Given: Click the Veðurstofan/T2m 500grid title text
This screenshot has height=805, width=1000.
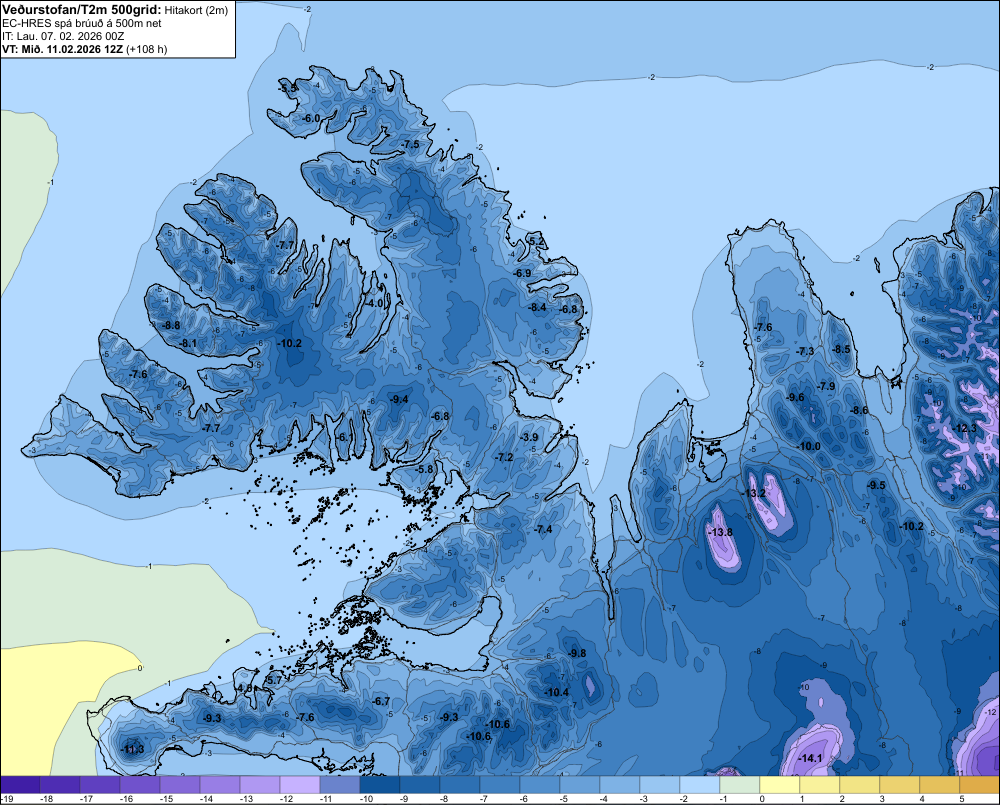Looking at the screenshot, I should [81, 10].
